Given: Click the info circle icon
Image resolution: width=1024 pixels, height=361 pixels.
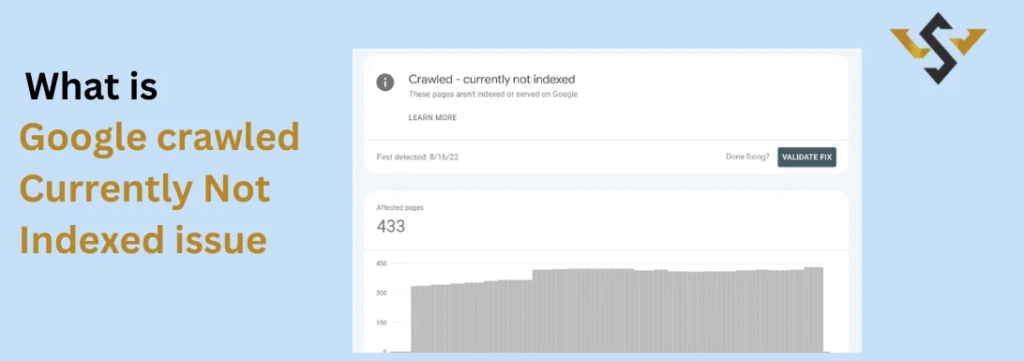Looking at the screenshot, I should click(x=385, y=83).
